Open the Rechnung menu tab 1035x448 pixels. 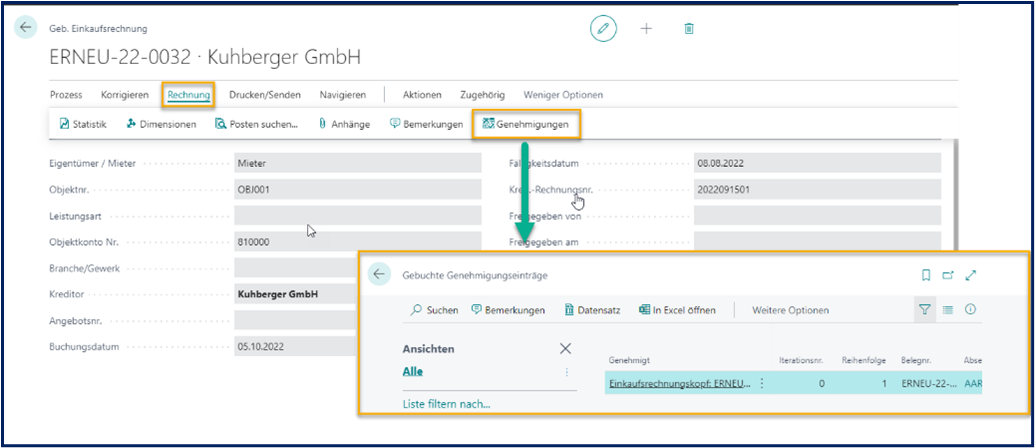pos(189,95)
